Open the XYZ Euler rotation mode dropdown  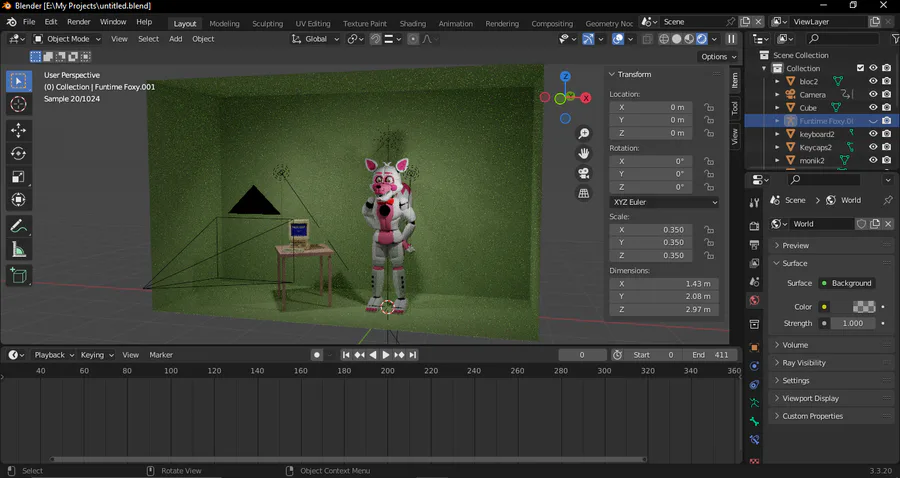point(664,202)
